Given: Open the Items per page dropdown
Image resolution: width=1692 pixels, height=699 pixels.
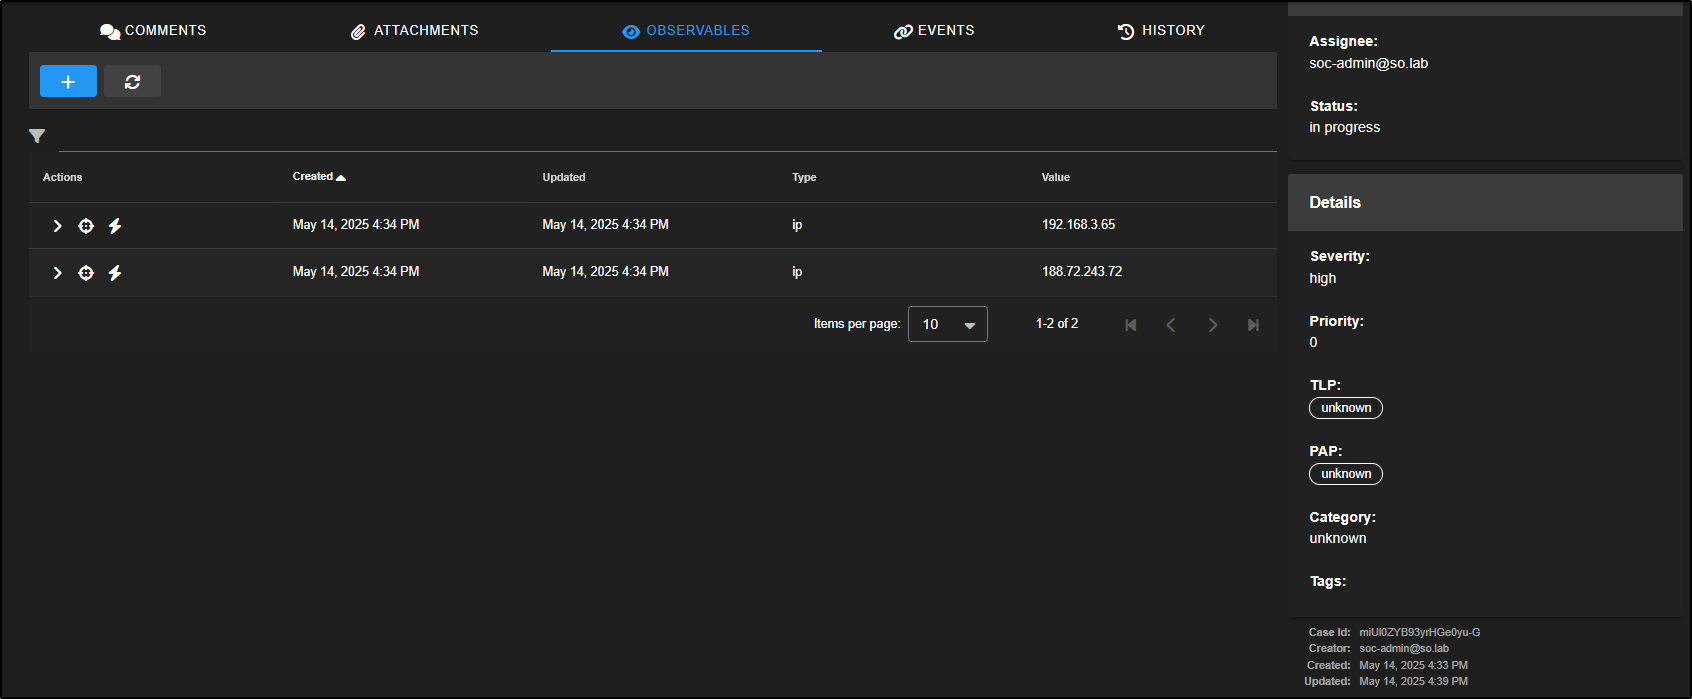Looking at the screenshot, I should tap(947, 324).
